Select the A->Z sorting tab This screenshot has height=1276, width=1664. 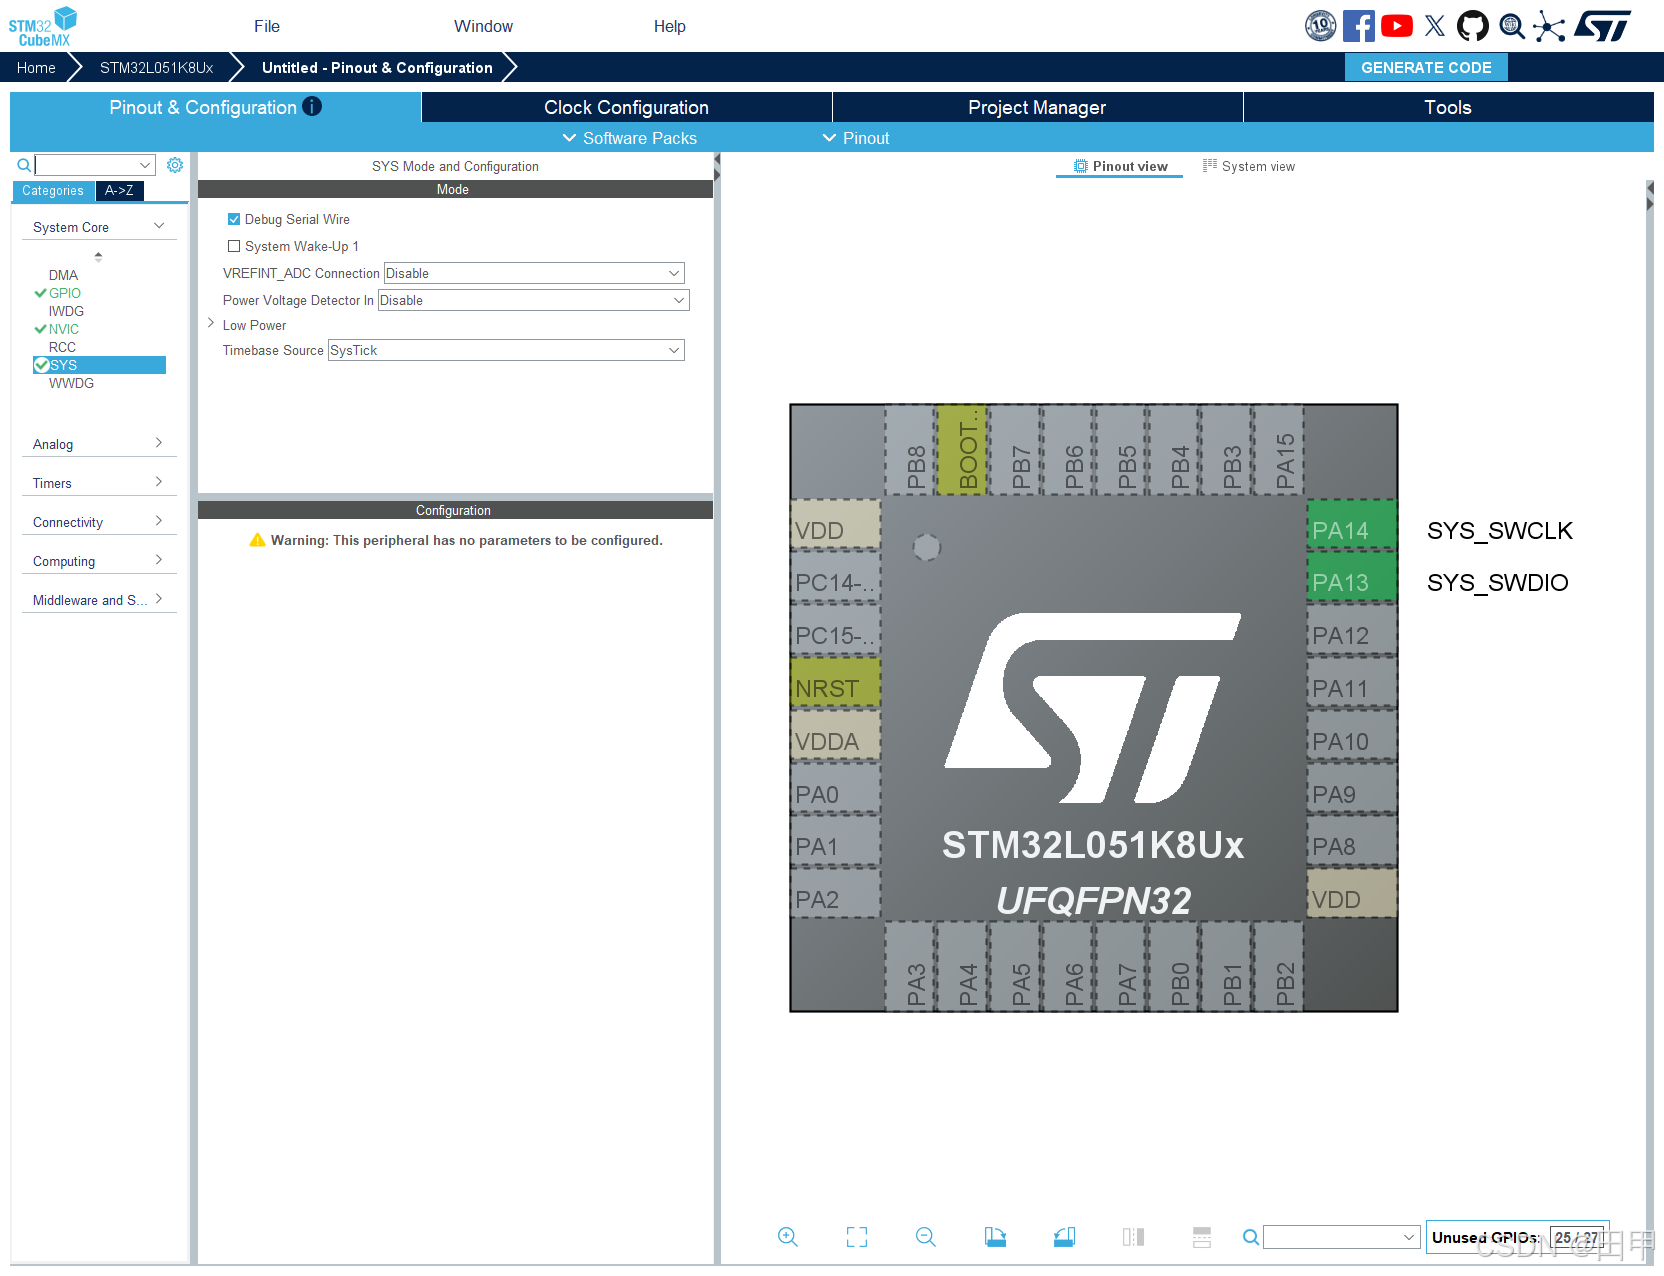pyautogui.click(x=119, y=190)
